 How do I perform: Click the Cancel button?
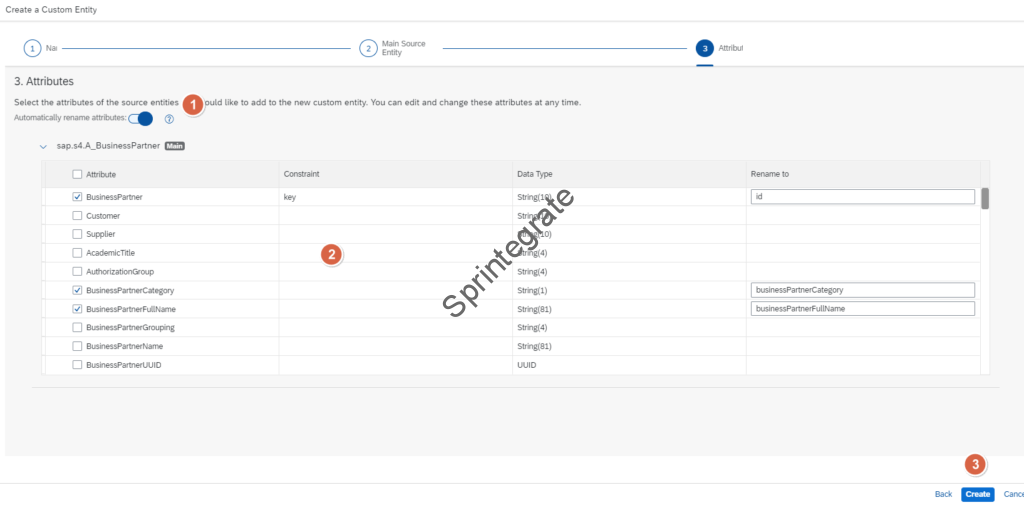point(1012,494)
